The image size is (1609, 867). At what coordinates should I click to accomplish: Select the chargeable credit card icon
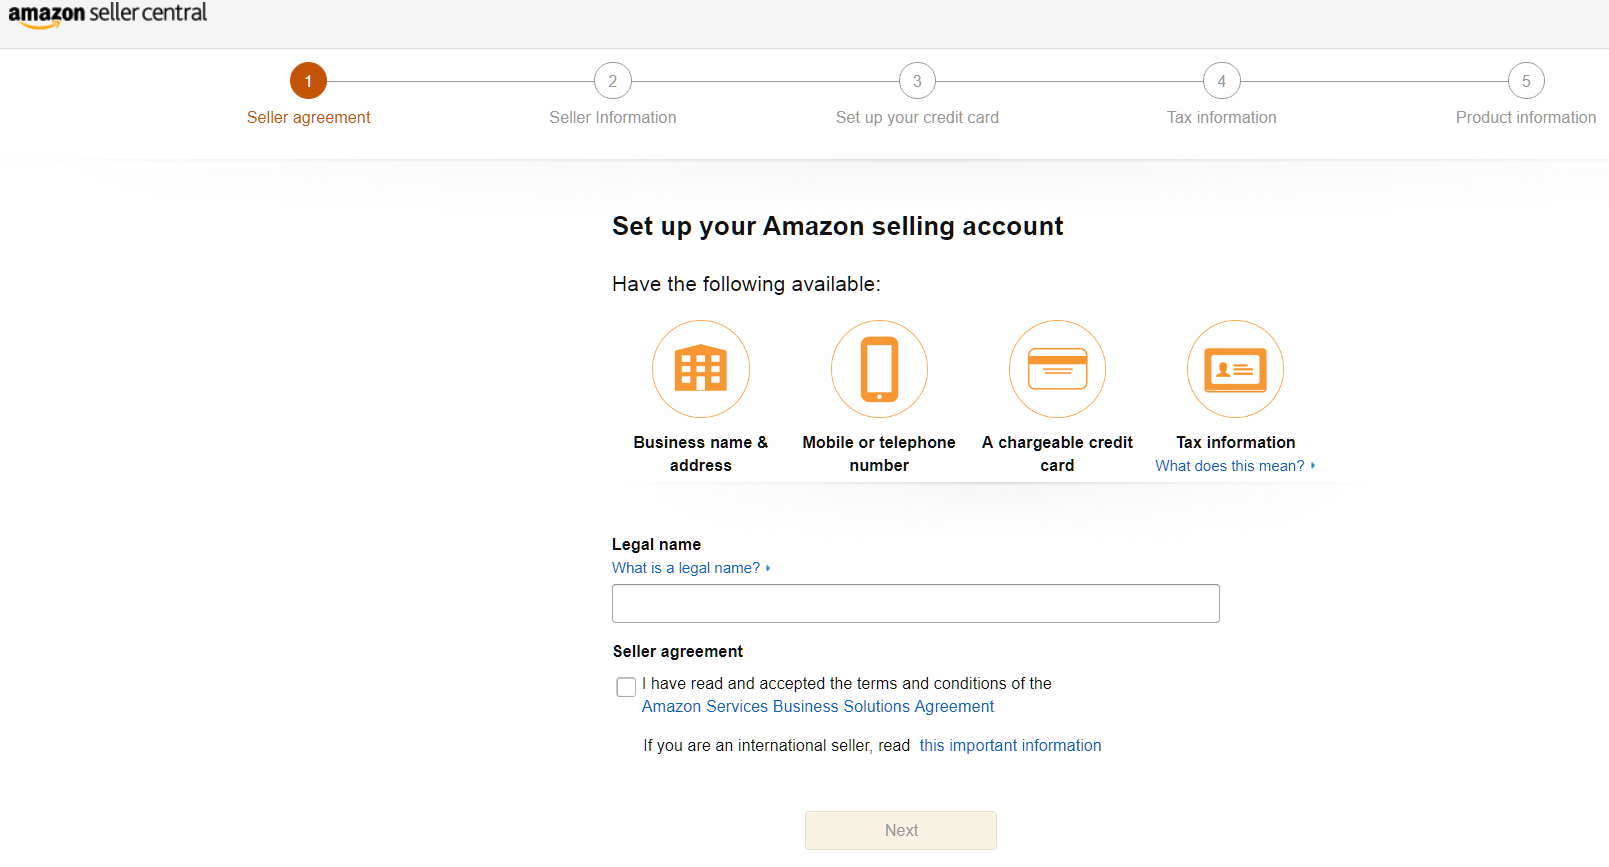tap(1056, 368)
